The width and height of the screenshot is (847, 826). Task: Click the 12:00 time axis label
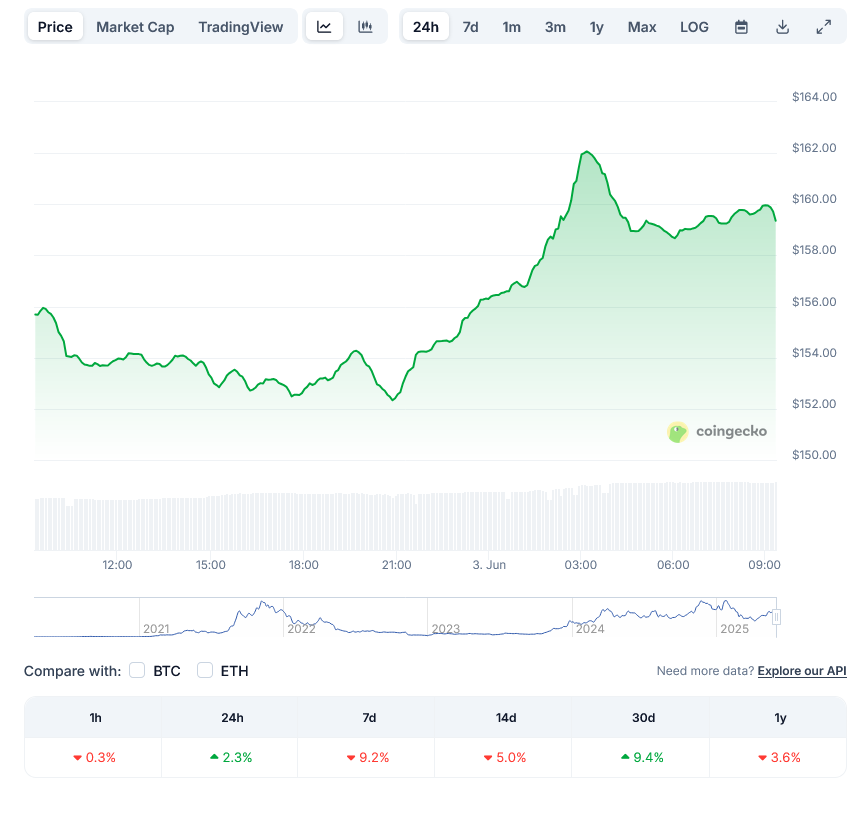(x=117, y=565)
